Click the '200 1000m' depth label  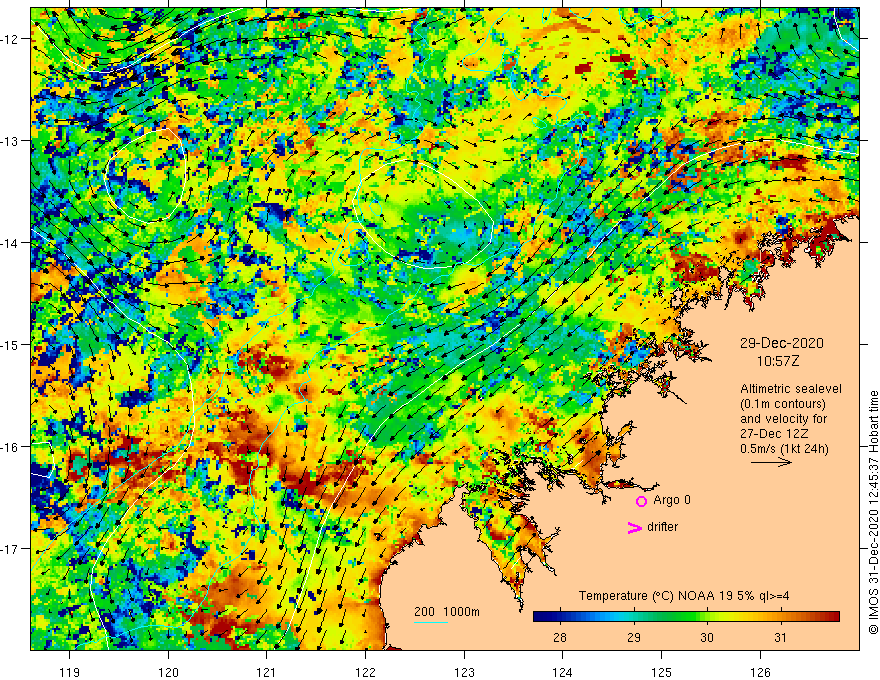447,612
